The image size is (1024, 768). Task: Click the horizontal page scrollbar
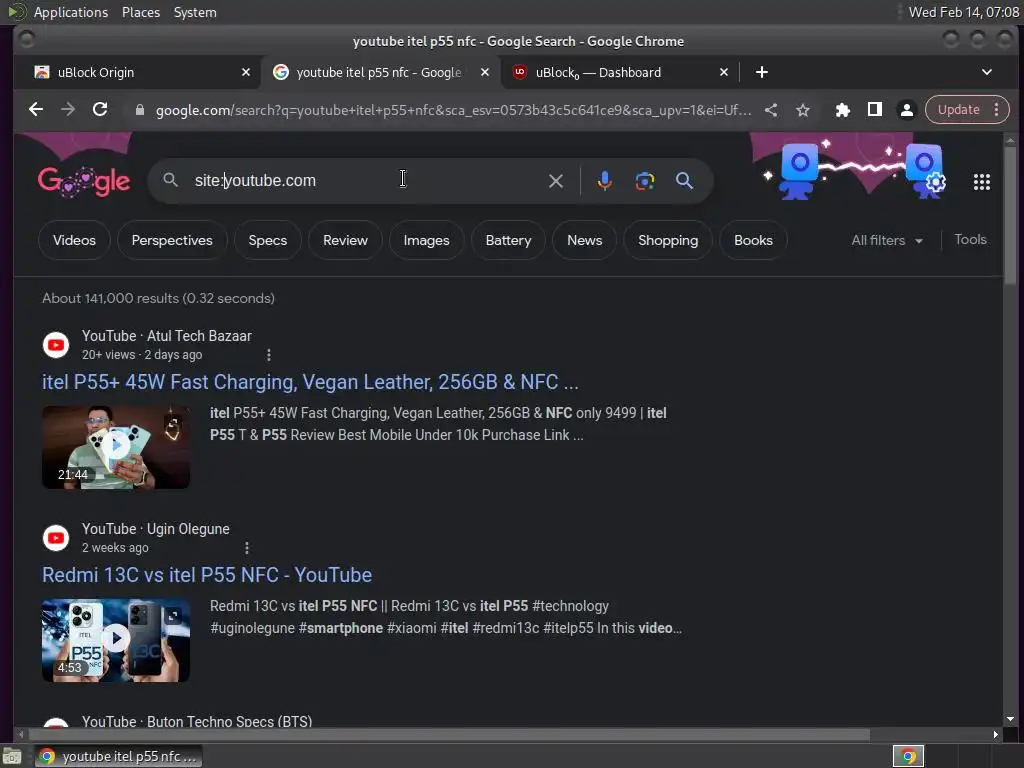(450, 735)
